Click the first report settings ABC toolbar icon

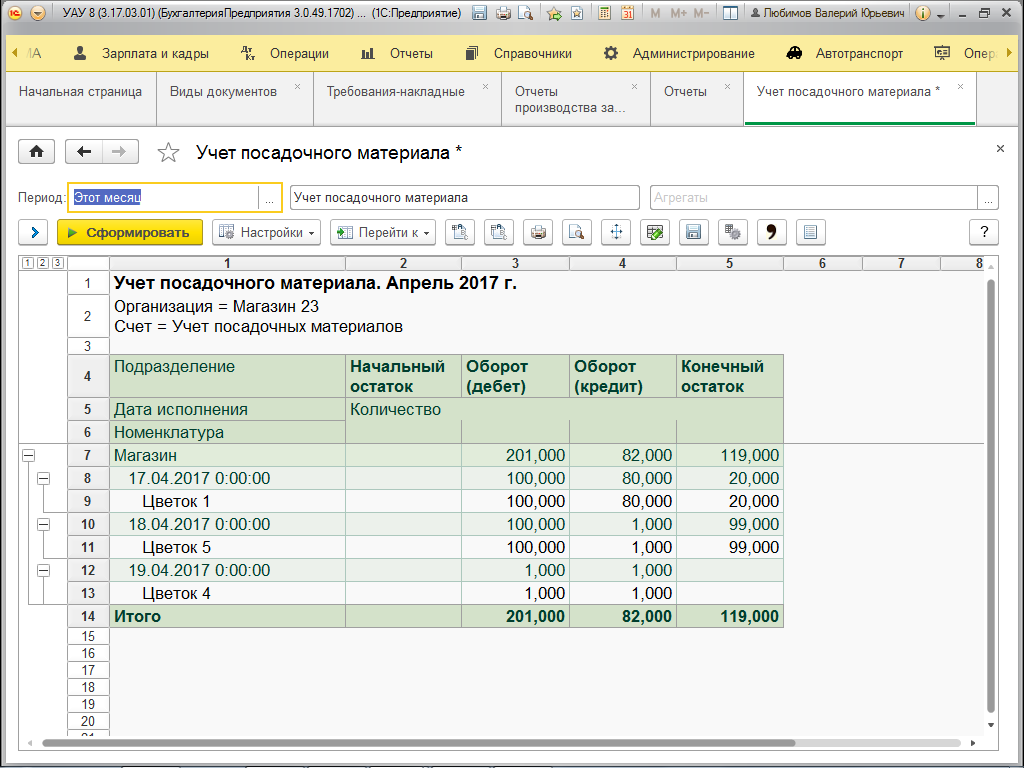click(460, 232)
